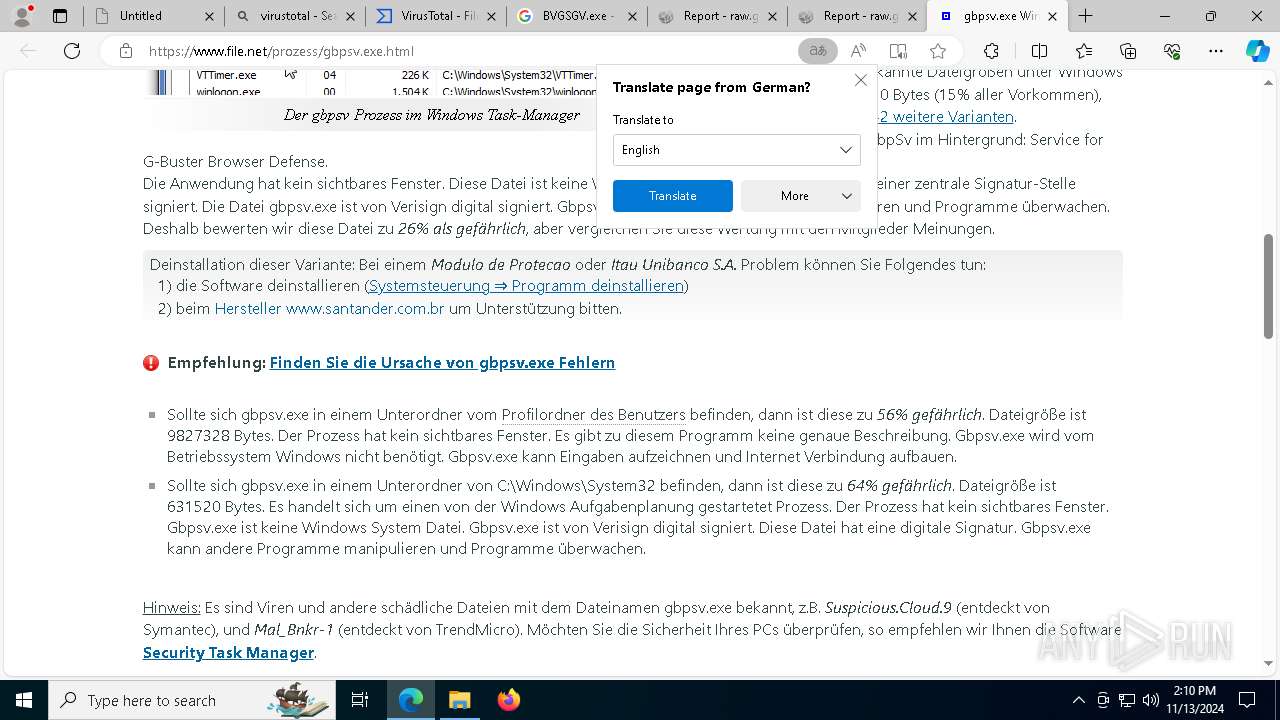Open the Extensions puzzle icon
Image resolution: width=1280 pixels, height=720 pixels.
pos(991,51)
